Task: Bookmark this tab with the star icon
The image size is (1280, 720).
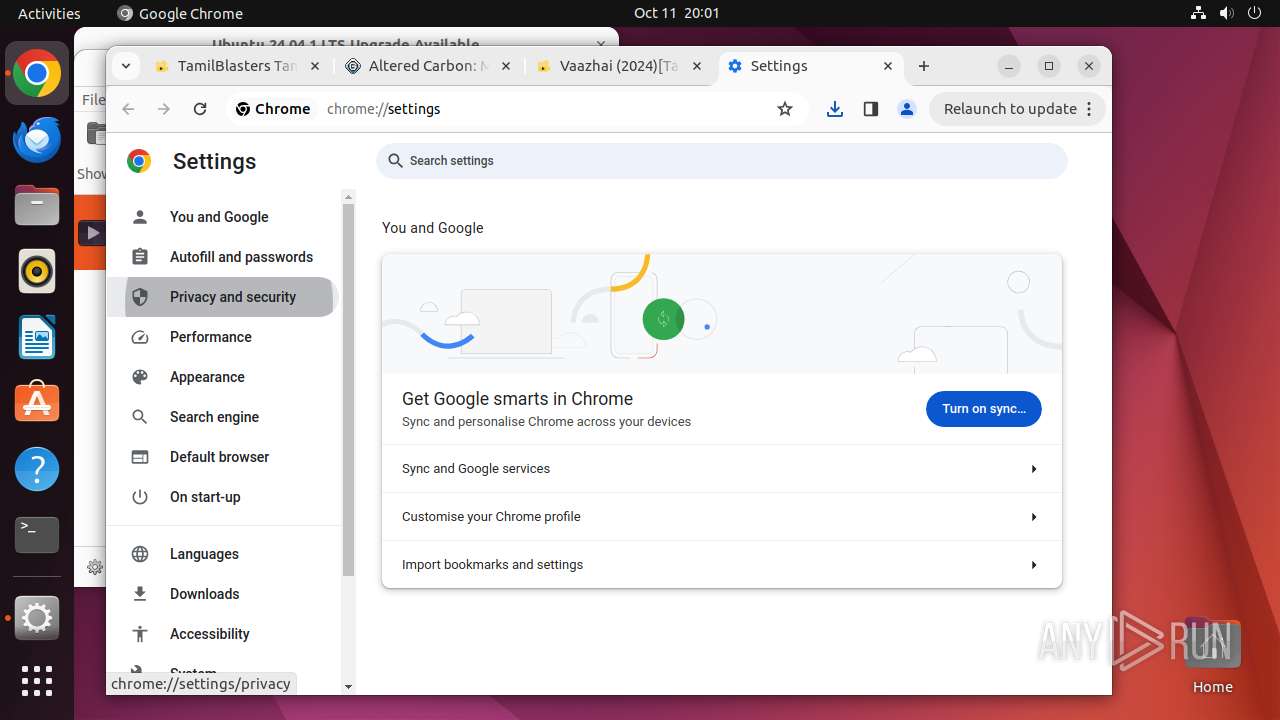Action: (785, 109)
